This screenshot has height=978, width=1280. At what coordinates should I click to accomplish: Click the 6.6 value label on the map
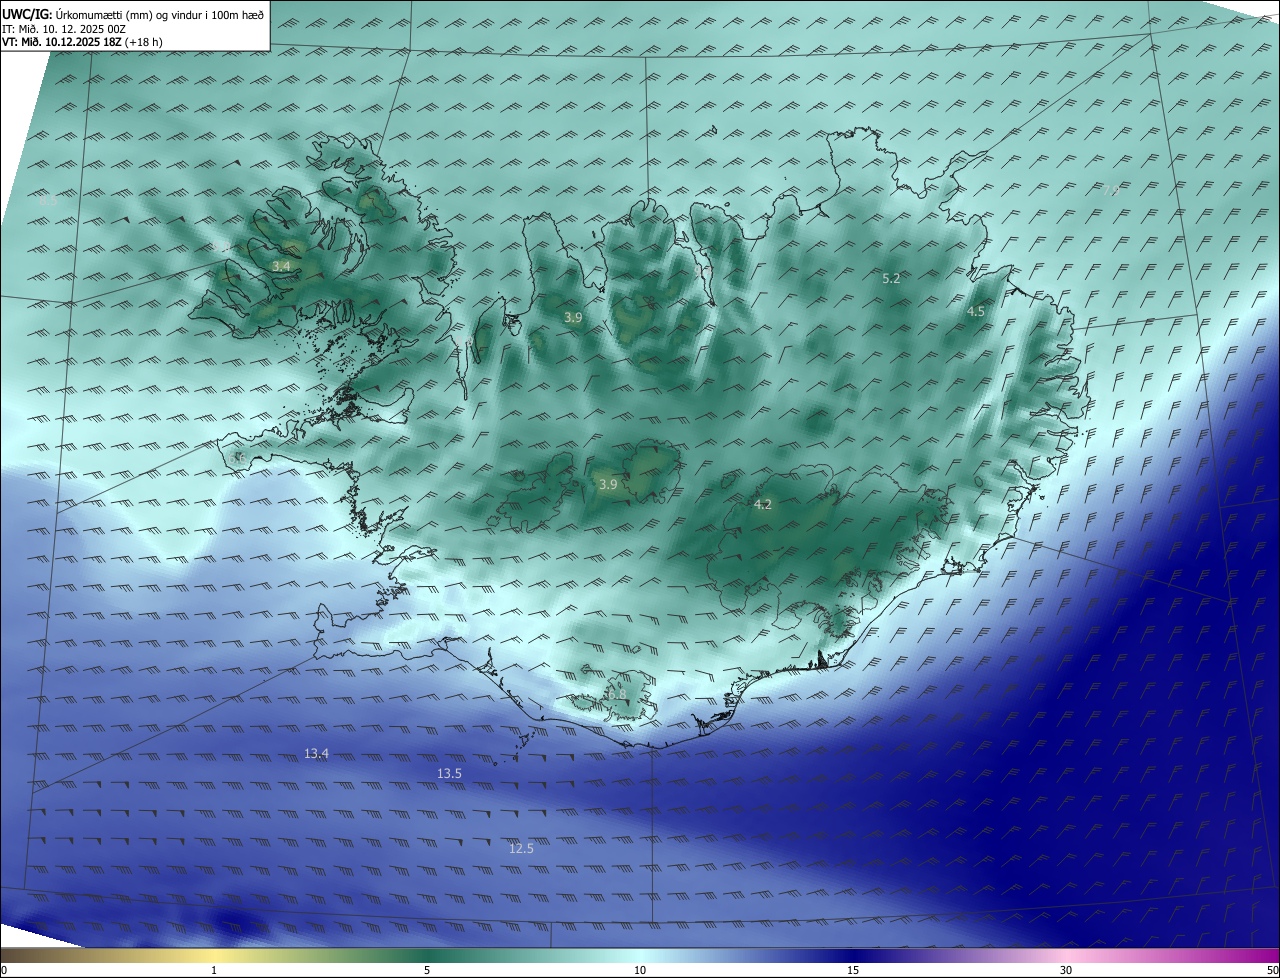pos(238,458)
